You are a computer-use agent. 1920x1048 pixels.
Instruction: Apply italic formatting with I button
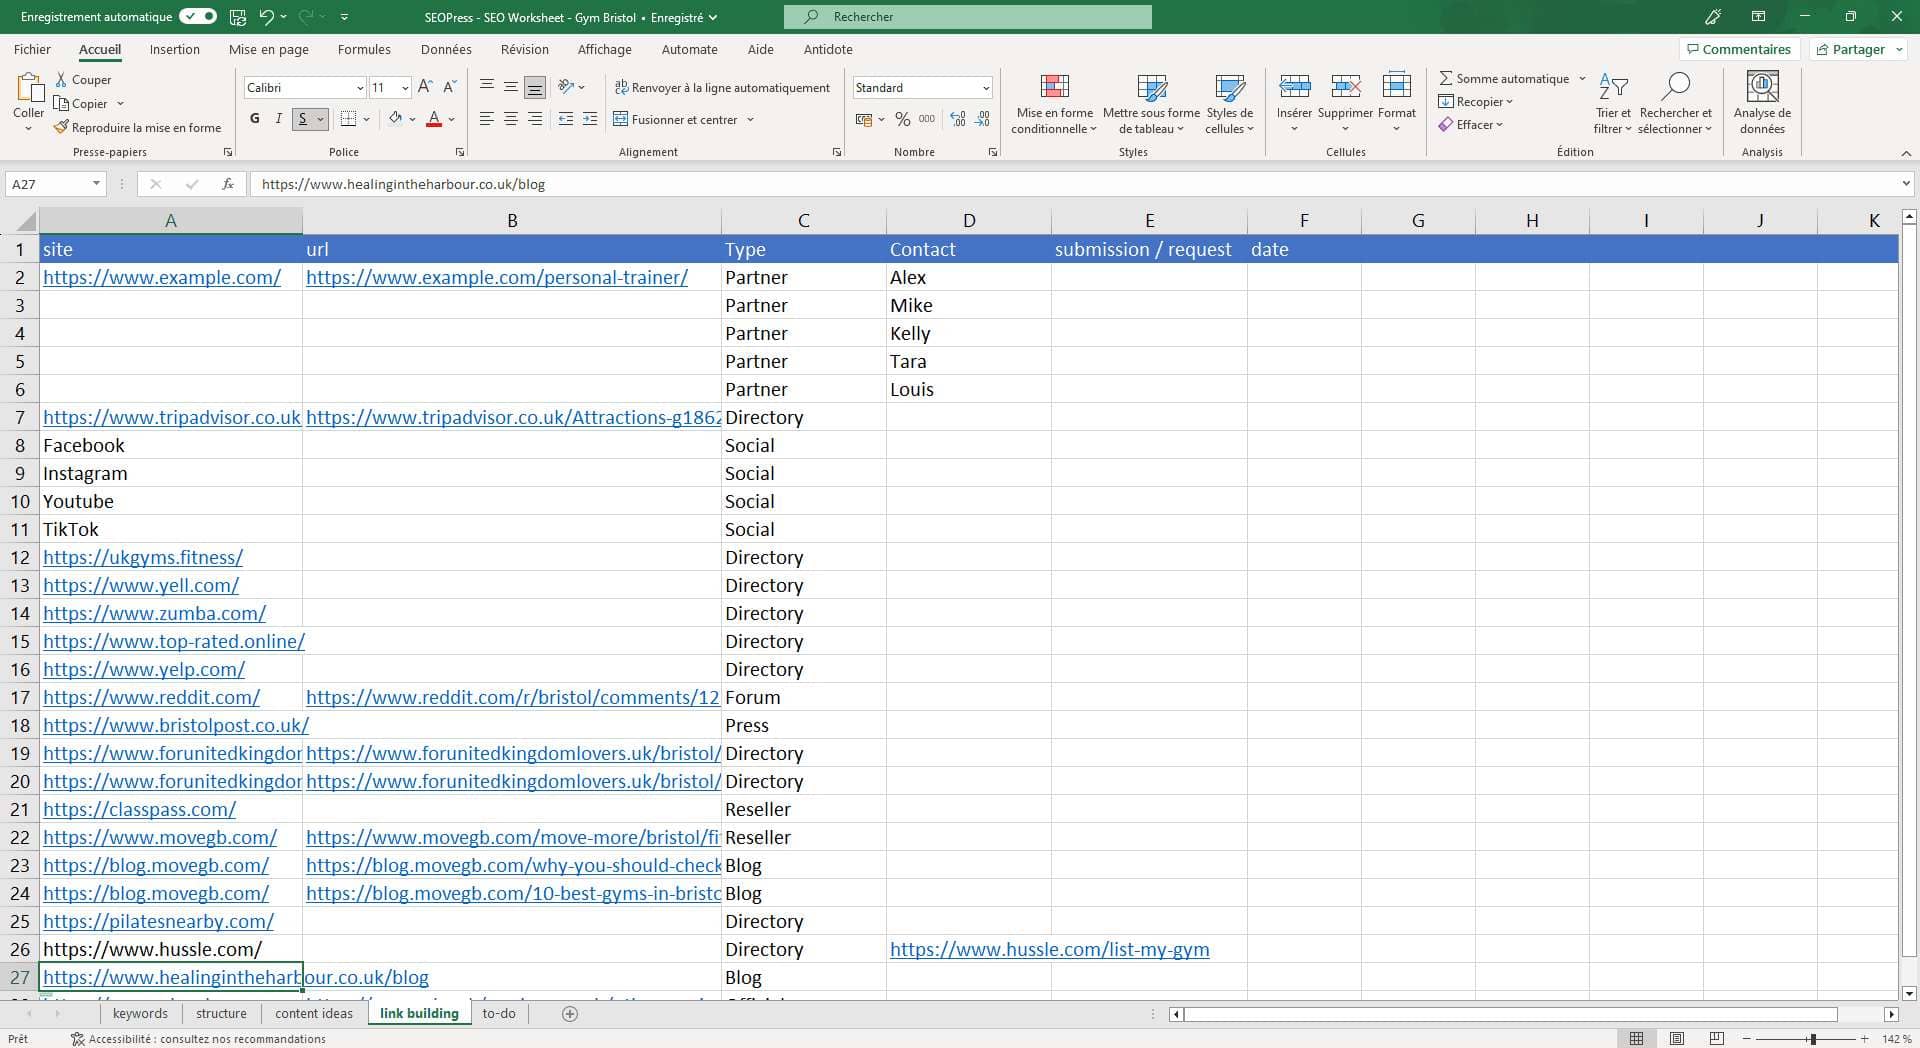[x=278, y=119]
